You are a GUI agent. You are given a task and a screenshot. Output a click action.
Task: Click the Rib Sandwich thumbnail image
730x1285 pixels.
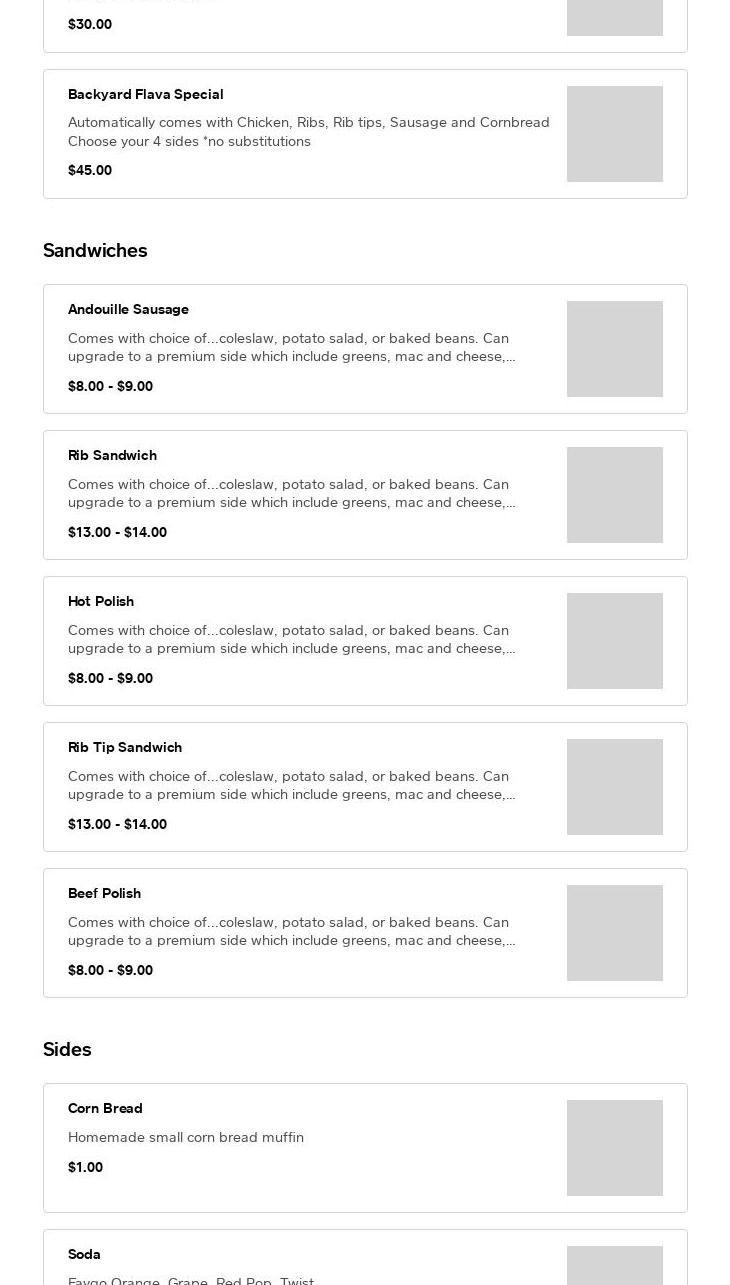coord(614,495)
